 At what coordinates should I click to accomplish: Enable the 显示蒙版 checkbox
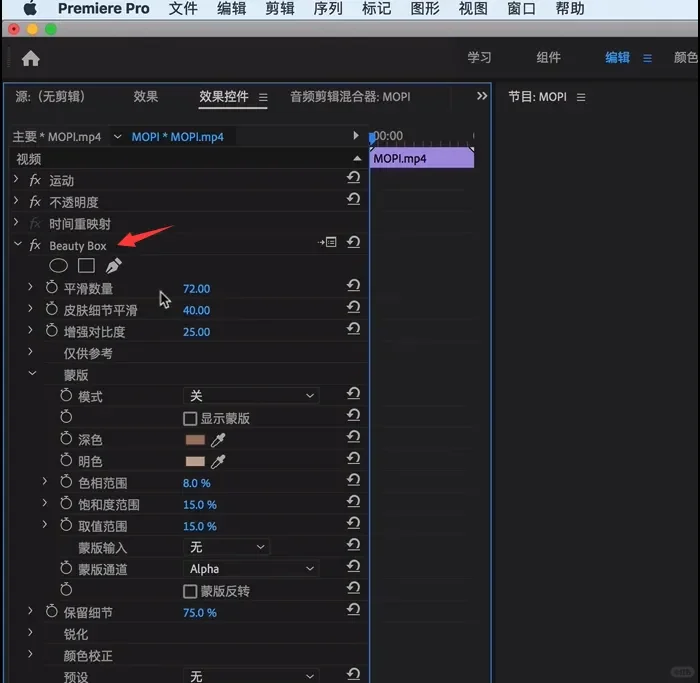click(x=190, y=419)
